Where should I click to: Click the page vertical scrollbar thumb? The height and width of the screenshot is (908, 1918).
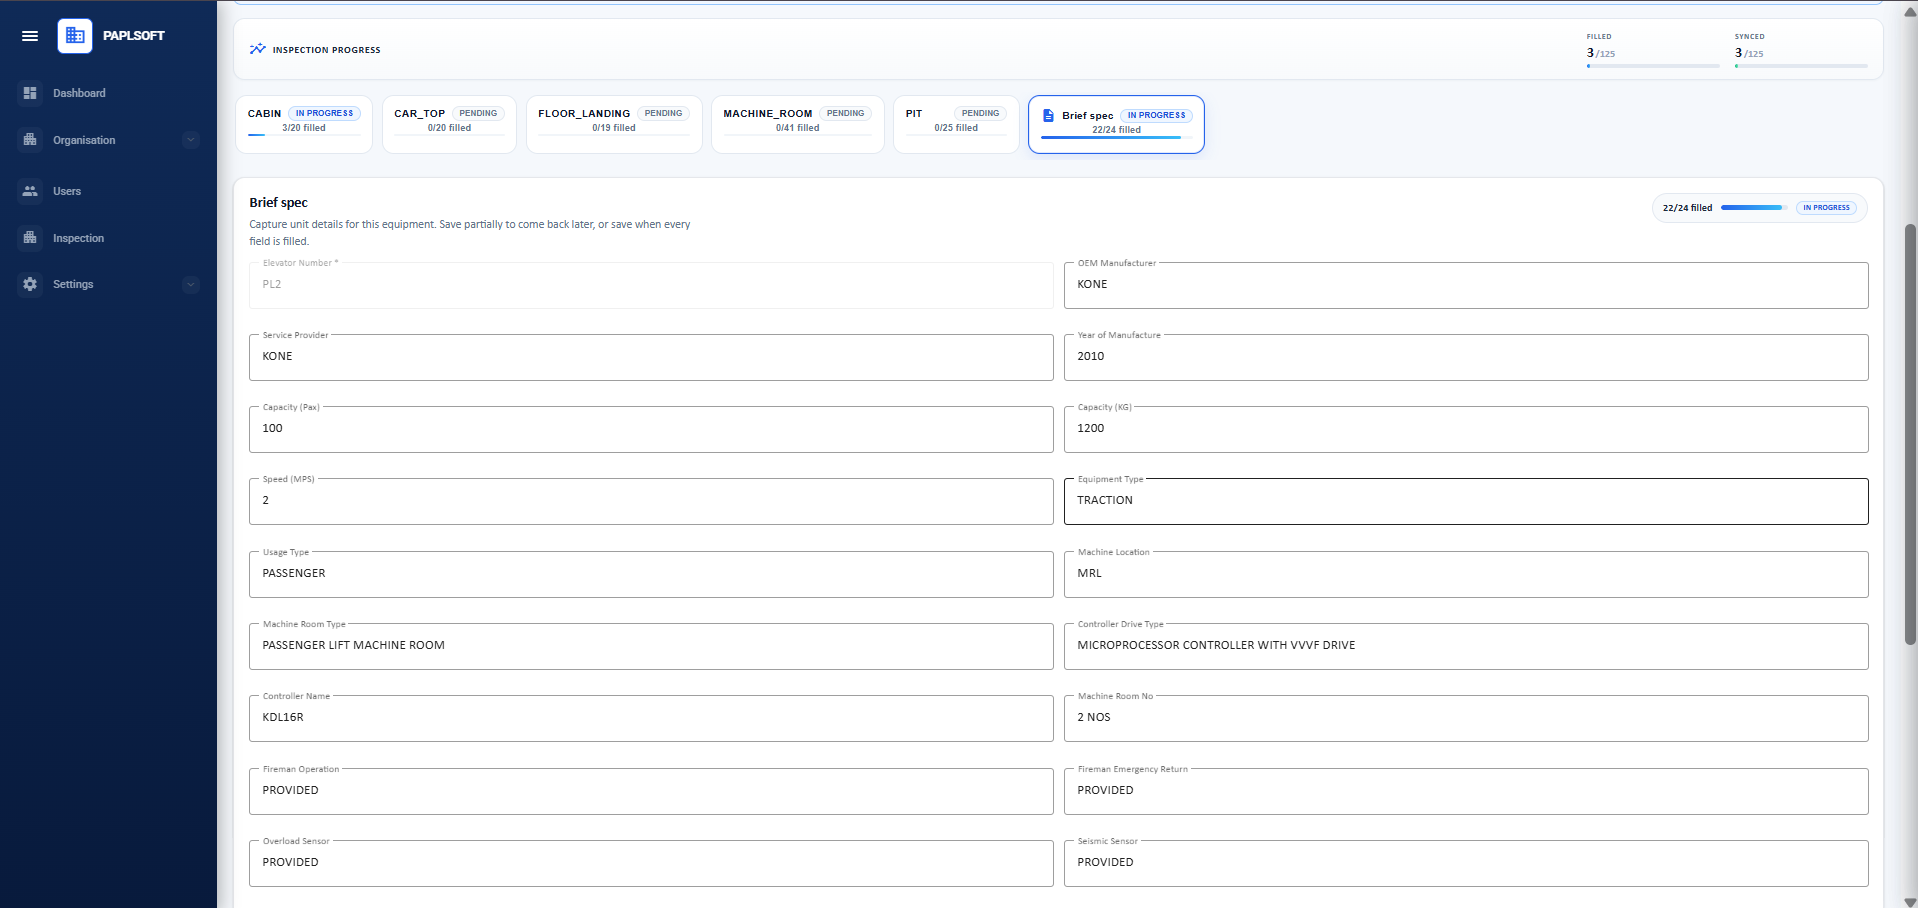click(1910, 434)
